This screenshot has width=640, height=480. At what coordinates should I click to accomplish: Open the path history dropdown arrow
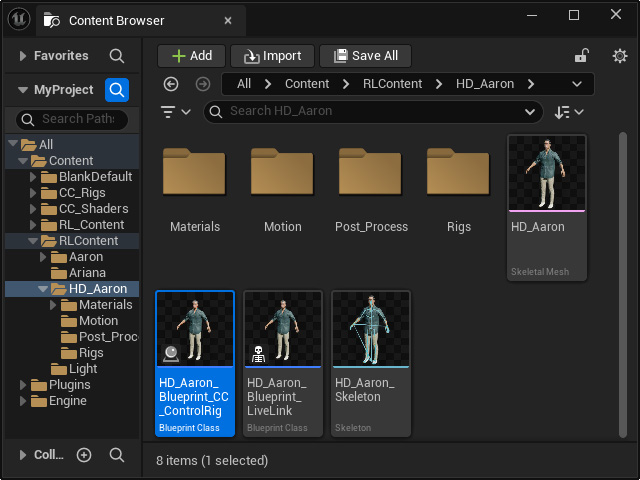click(577, 84)
